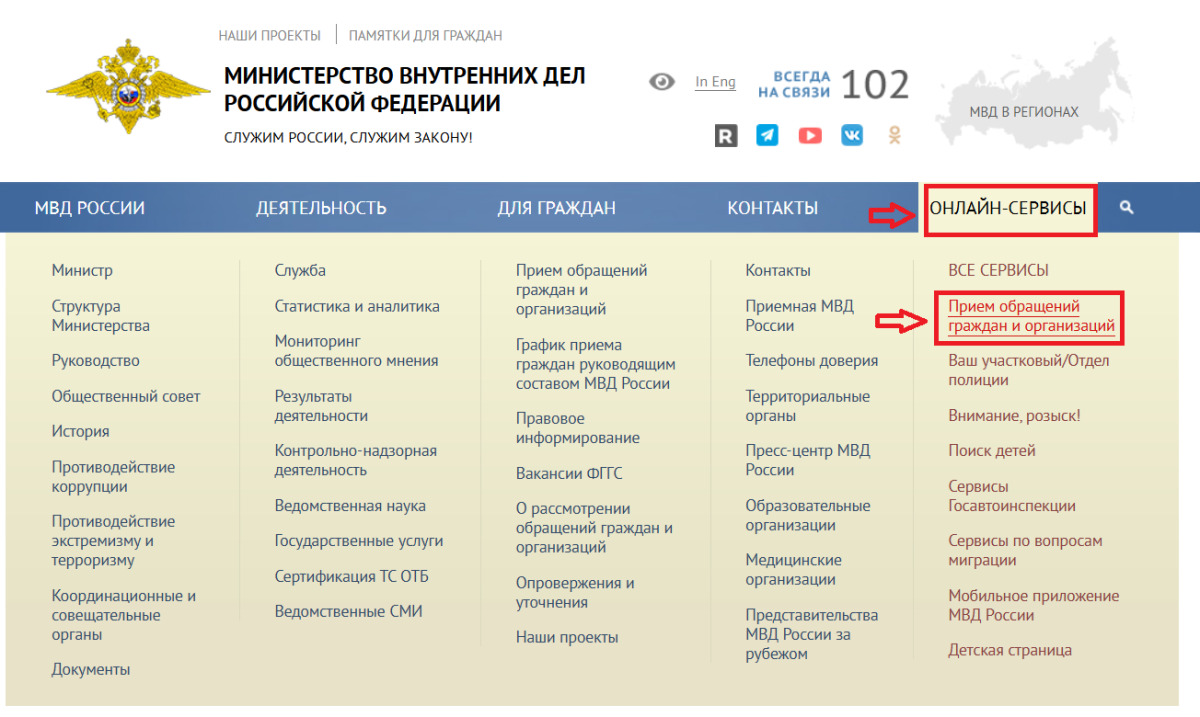Select the МВД РОССИИ menu item
The height and width of the screenshot is (717, 1200).
click(92, 207)
